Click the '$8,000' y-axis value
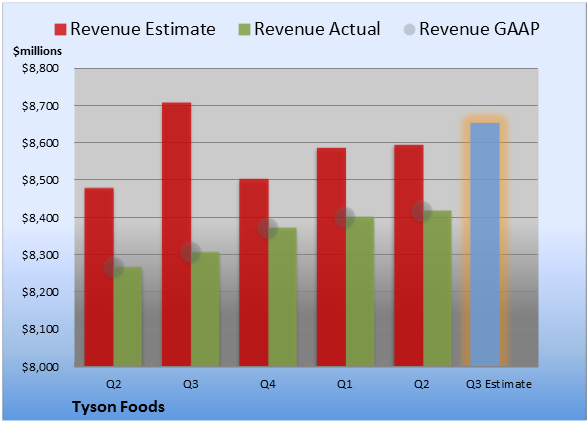Image resolution: width=588 pixels, height=422 pixels. point(40,367)
